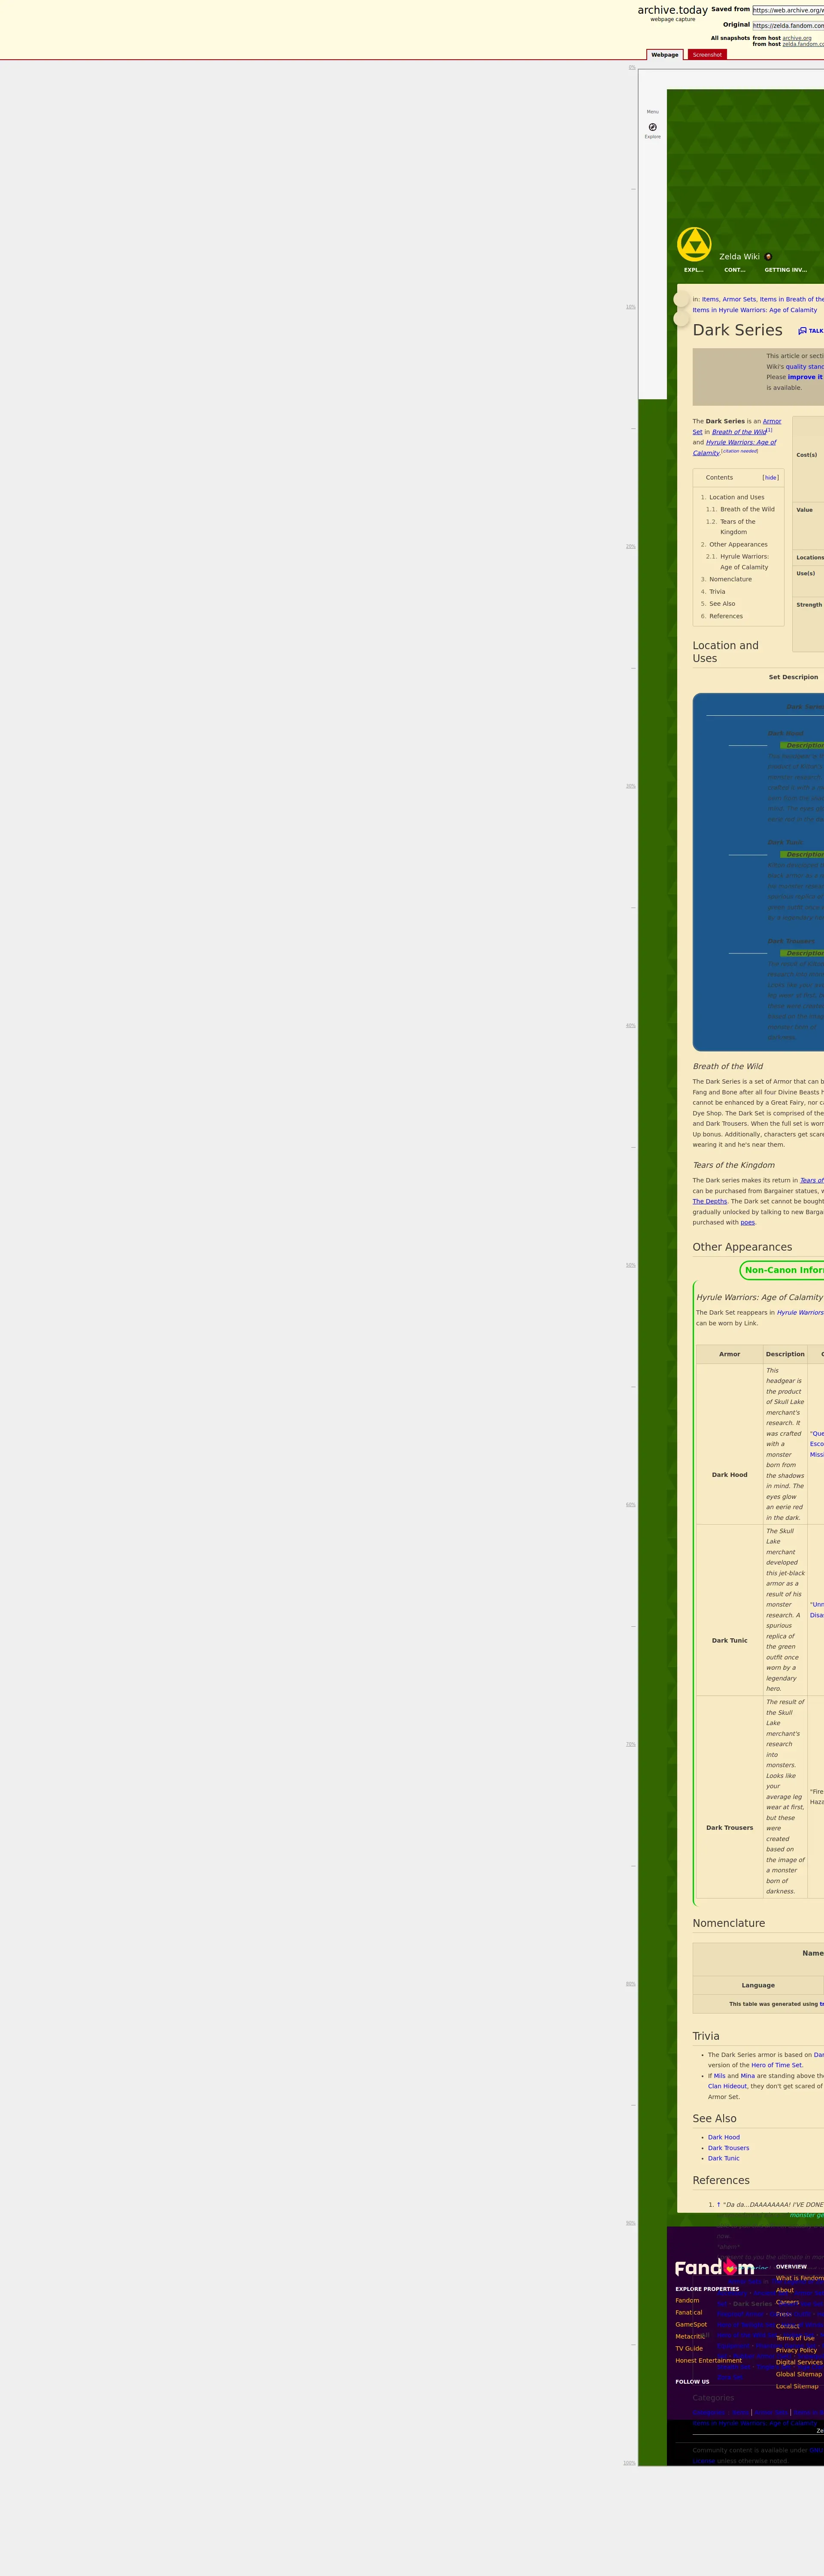Open the Explore wiki navigation dropdown
The width and height of the screenshot is (824, 2576).
click(693, 270)
